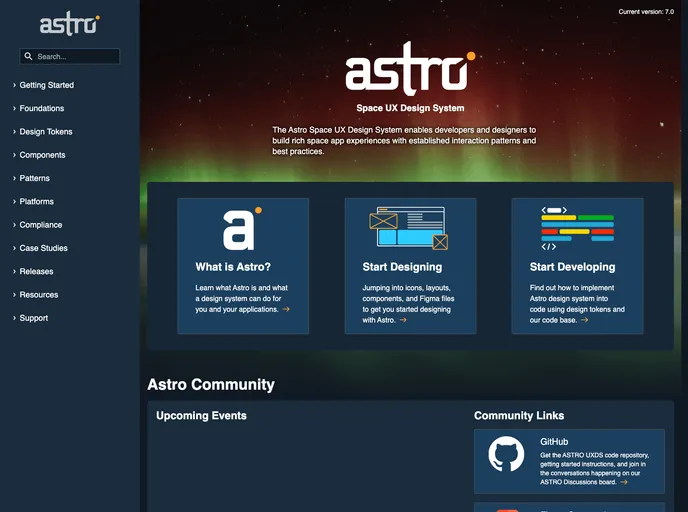Open the Foundations nav item
The height and width of the screenshot is (512, 688).
tap(42, 108)
